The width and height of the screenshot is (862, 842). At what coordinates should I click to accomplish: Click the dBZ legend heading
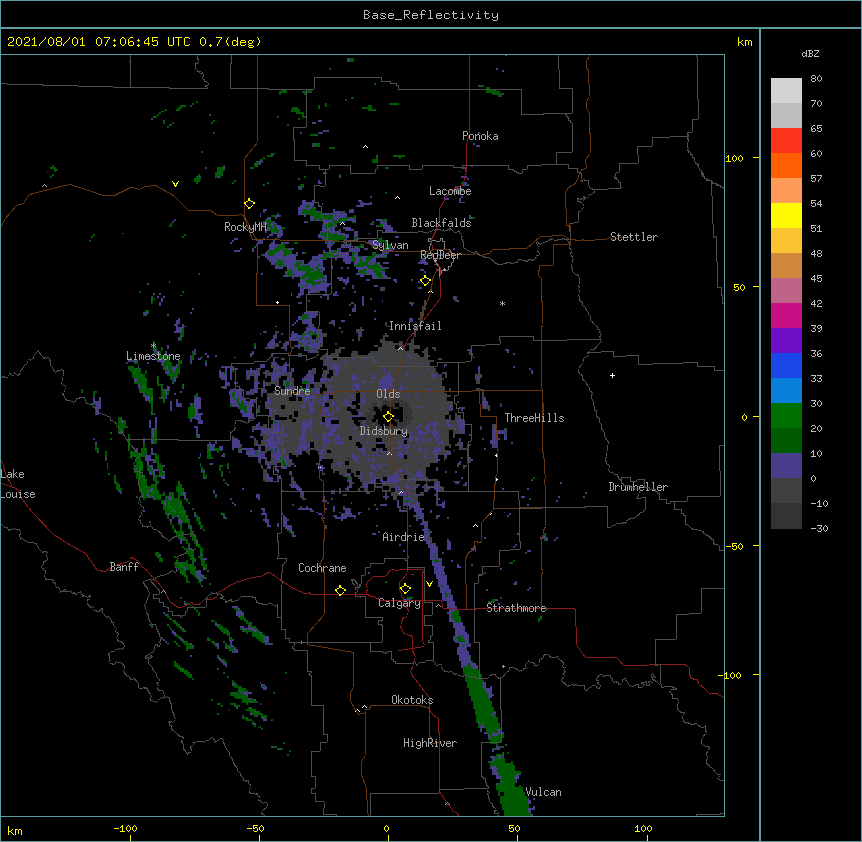tap(810, 53)
